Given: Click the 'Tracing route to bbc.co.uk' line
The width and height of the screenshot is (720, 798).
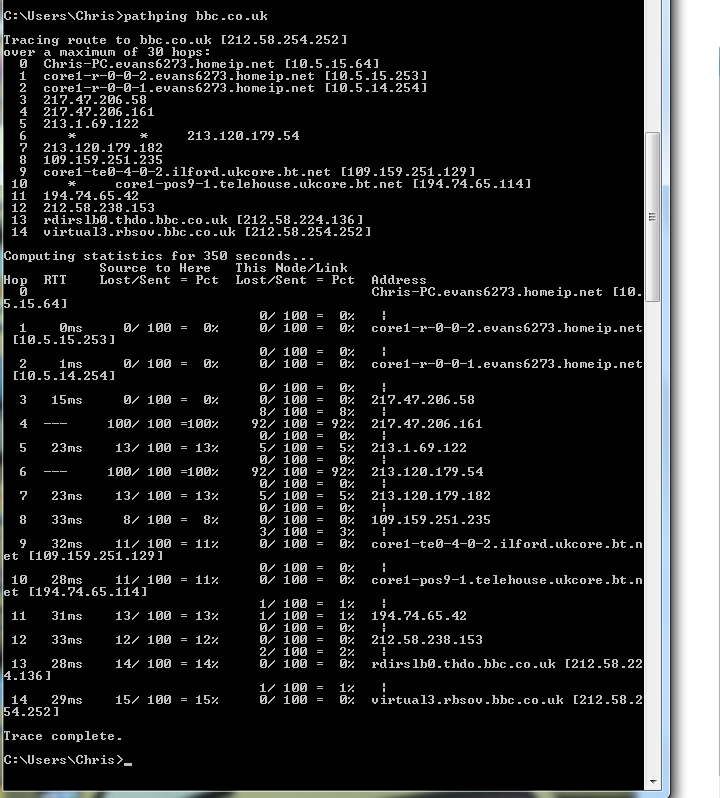Looking at the screenshot, I should tap(175, 40).
